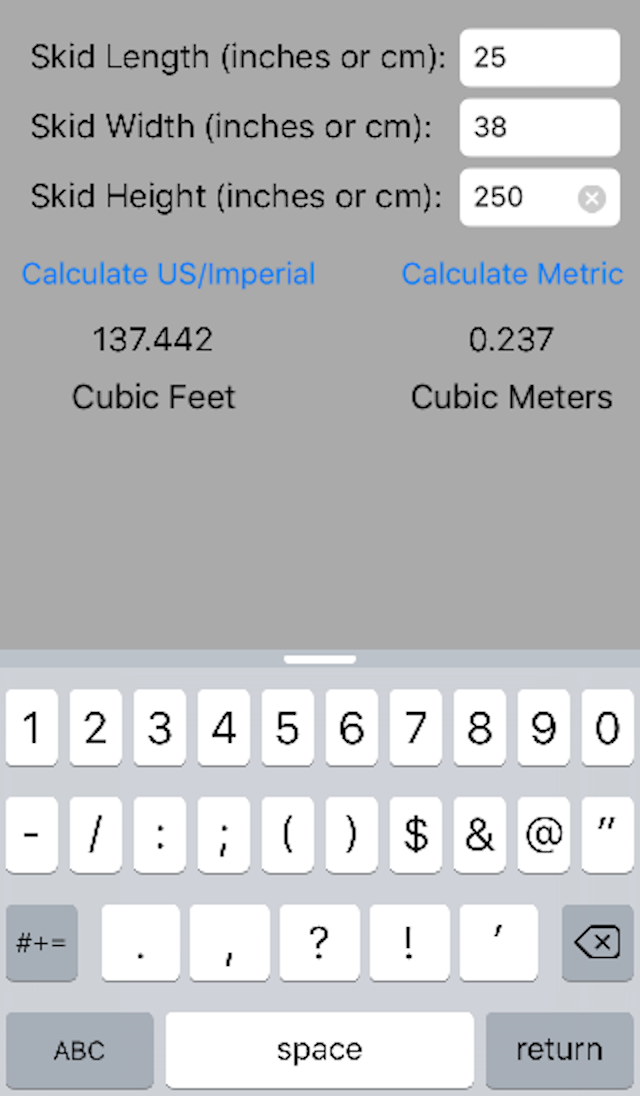Type digit 5 on keyboard
This screenshot has width=640, height=1096.
point(287,728)
